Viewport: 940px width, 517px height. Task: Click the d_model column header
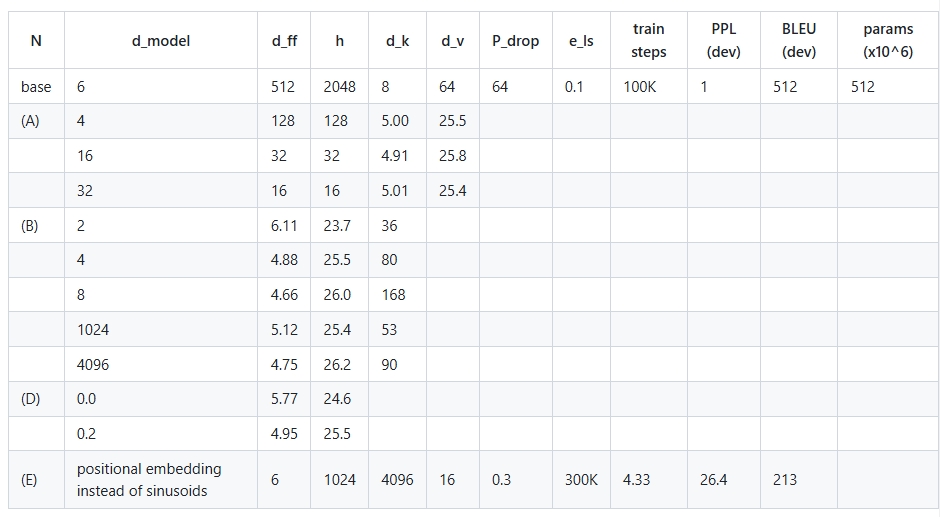pyautogui.click(x=161, y=41)
